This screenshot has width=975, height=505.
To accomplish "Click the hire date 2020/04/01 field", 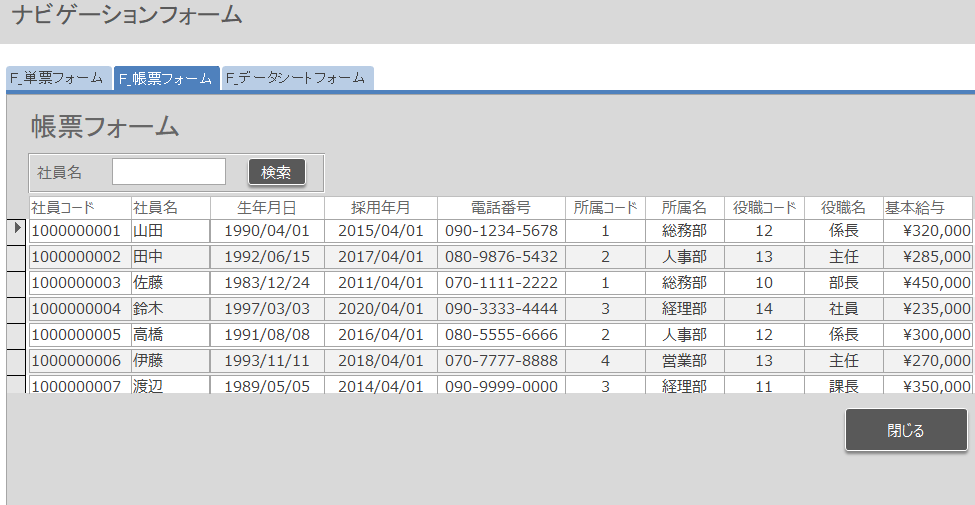I will (x=380, y=309).
